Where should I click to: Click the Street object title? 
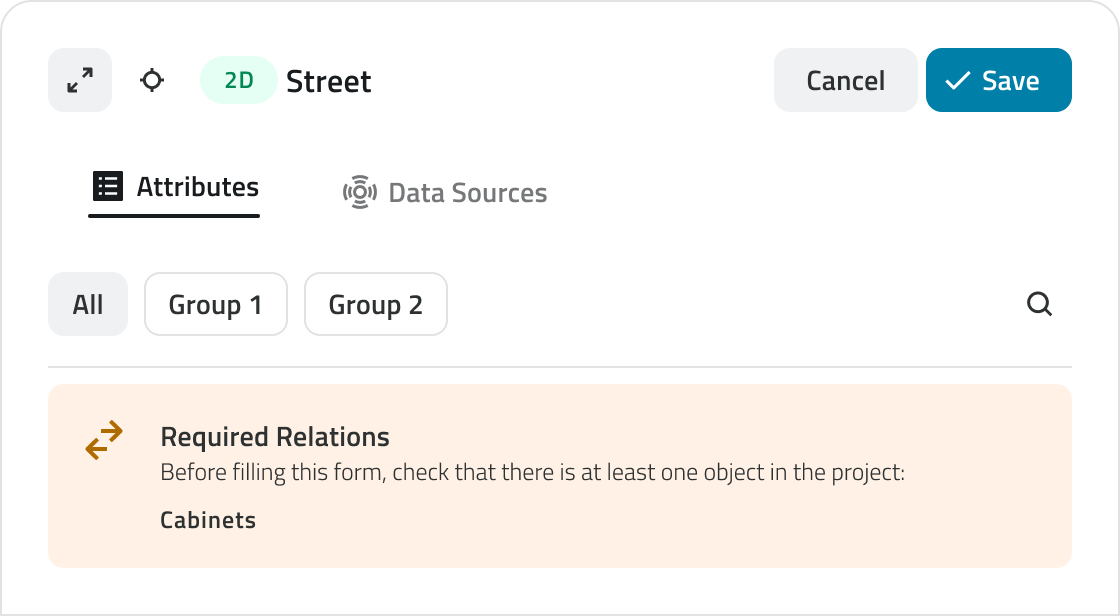[x=329, y=81]
